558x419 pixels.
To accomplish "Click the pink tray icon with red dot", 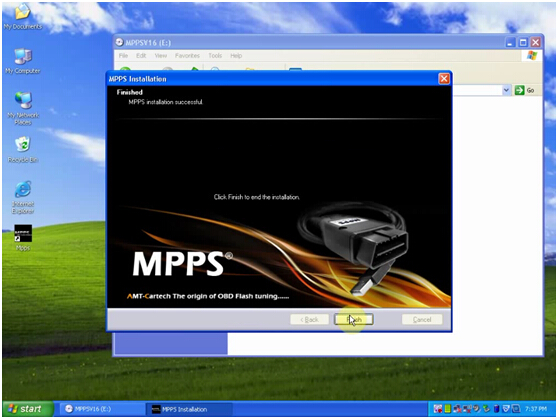I will (x=438, y=409).
